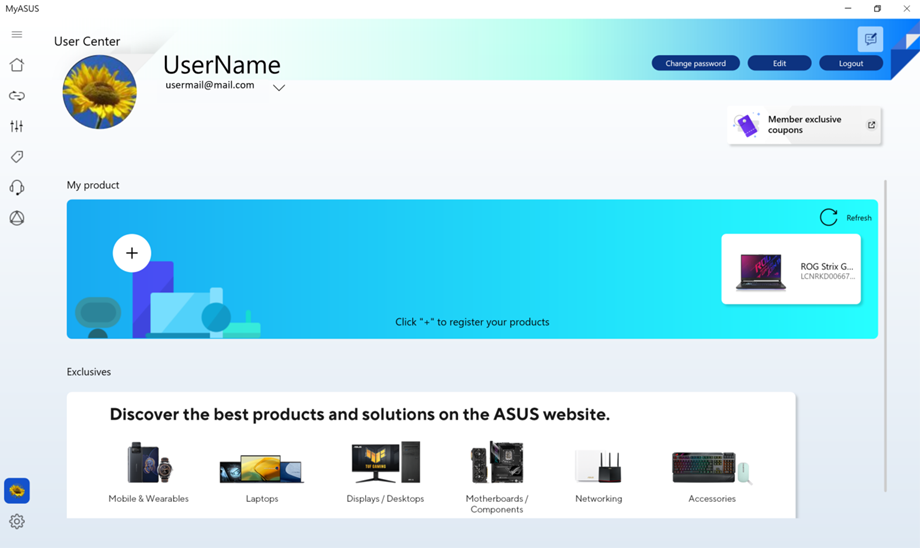Click the vertical page scrollbar
This screenshot has width=920, height=548.
(x=885, y=336)
